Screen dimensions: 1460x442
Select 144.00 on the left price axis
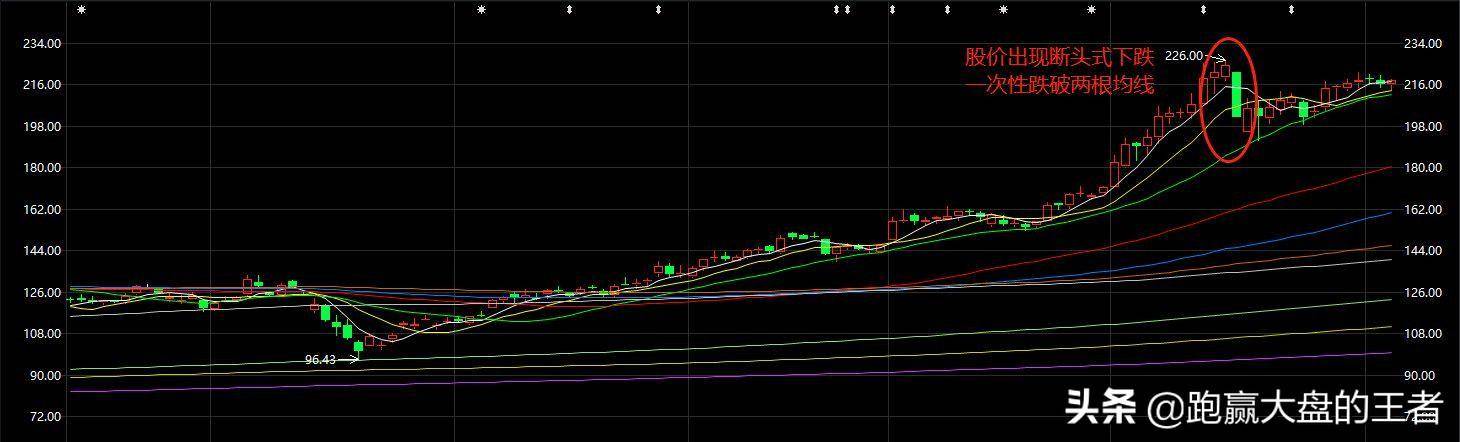42,251
